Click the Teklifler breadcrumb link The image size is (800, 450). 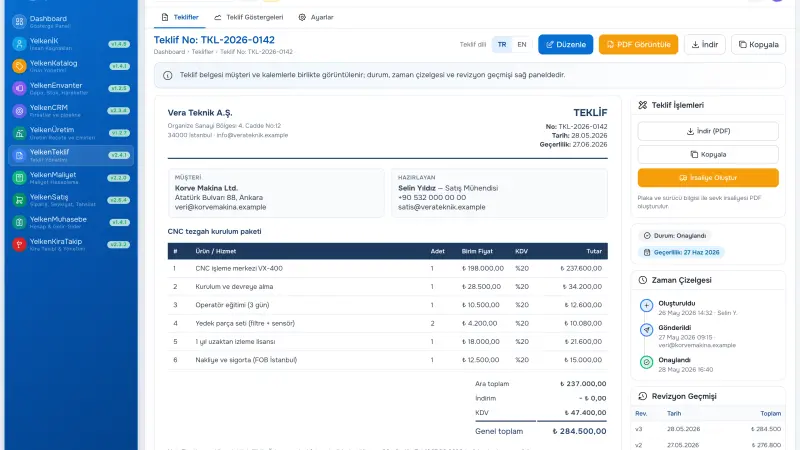tap(203, 52)
